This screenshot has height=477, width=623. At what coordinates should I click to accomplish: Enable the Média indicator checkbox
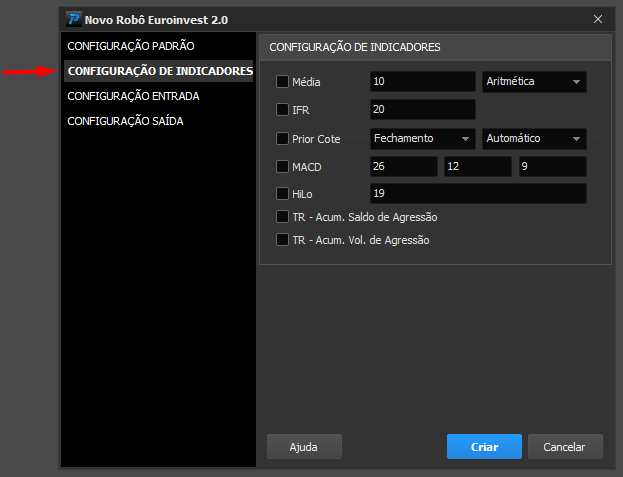click(282, 82)
